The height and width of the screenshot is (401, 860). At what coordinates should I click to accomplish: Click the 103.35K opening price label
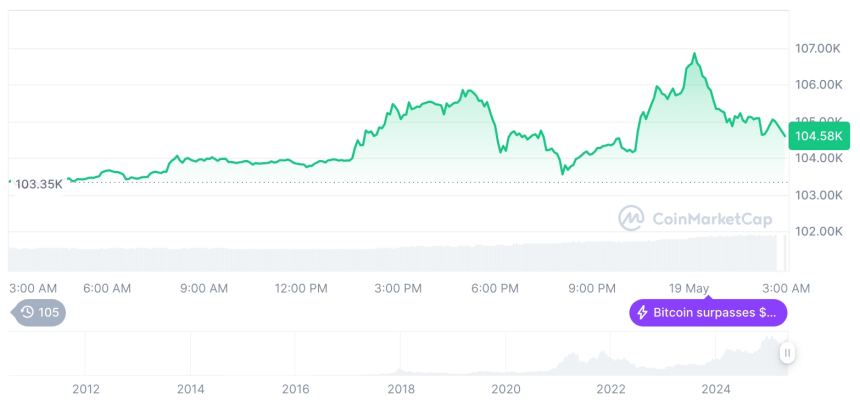38,184
